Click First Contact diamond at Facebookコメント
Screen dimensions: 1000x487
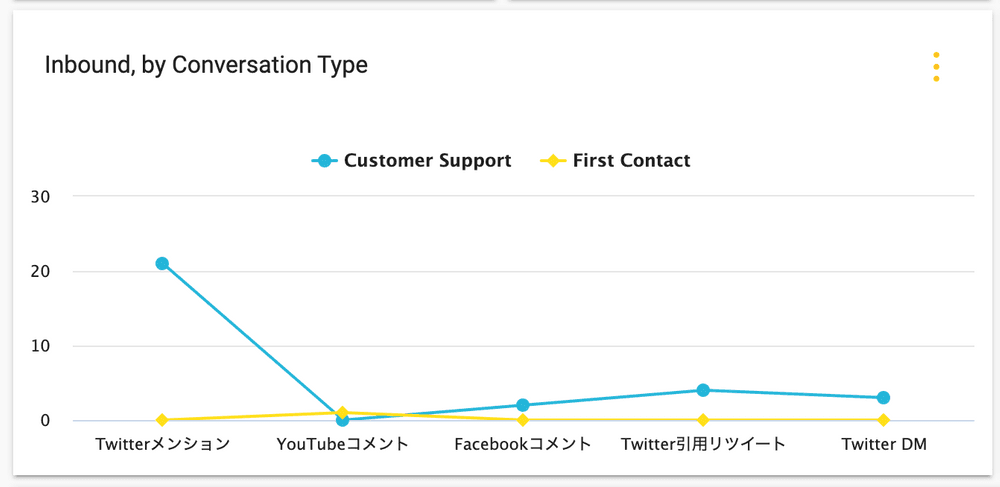click(x=523, y=420)
